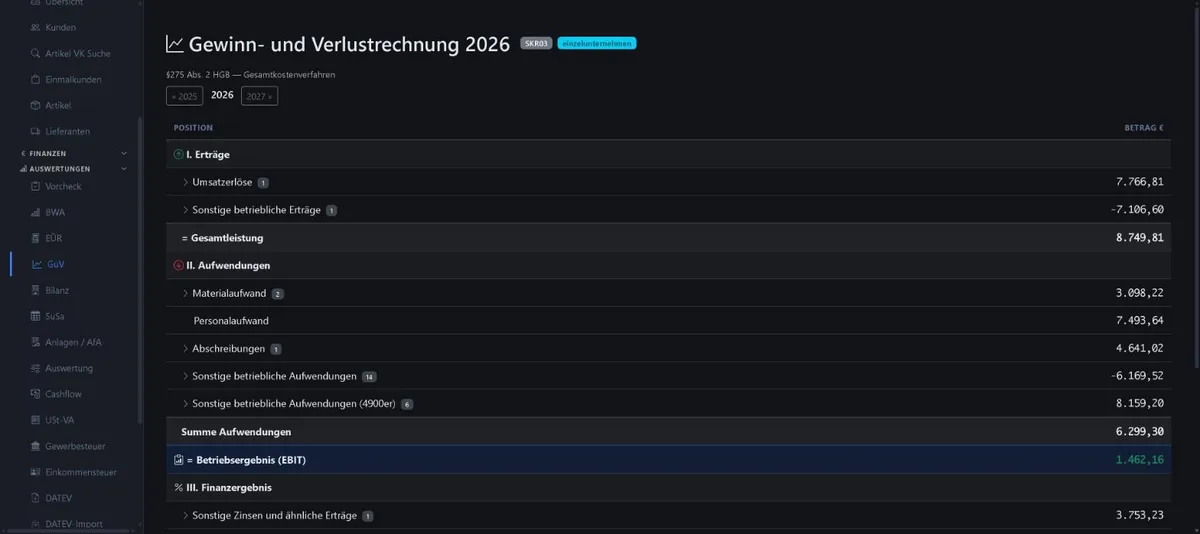The height and width of the screenshot is (534, 1200).
Task: Click the green Erträge arrow icon
Action: (x=178, y=155)
